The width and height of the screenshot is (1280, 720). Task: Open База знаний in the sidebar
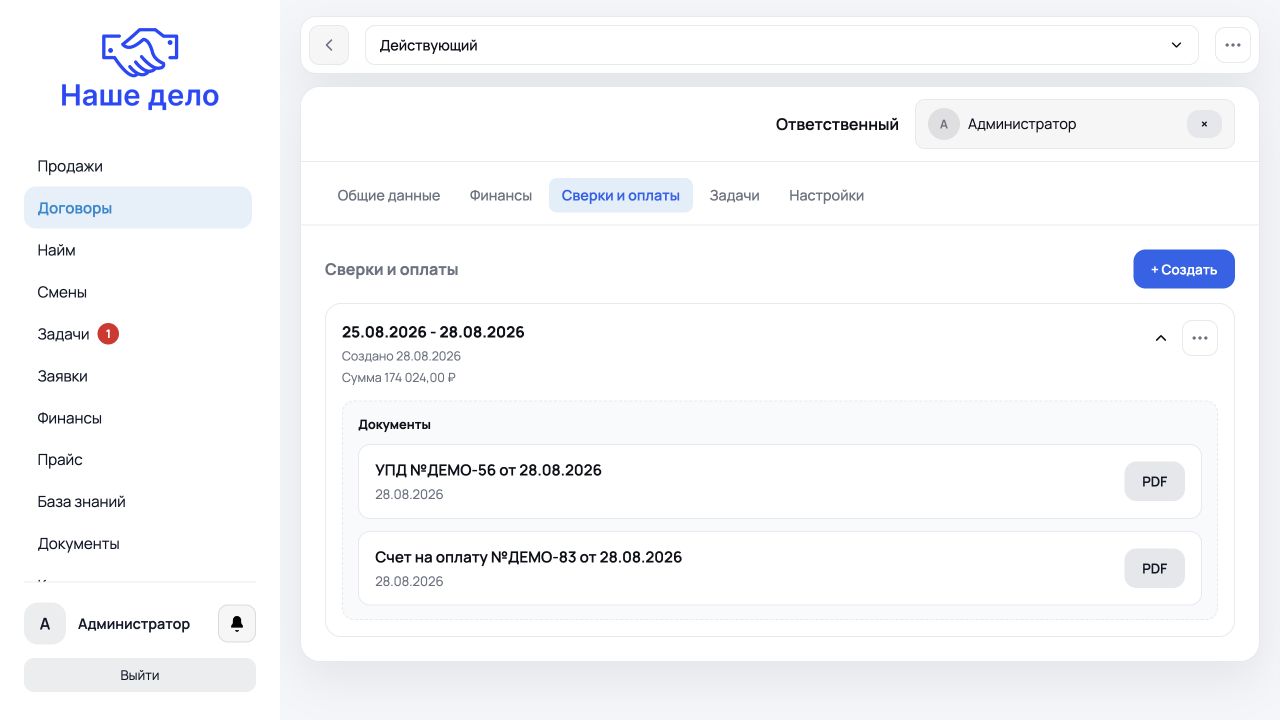click(x=138, y=502)
